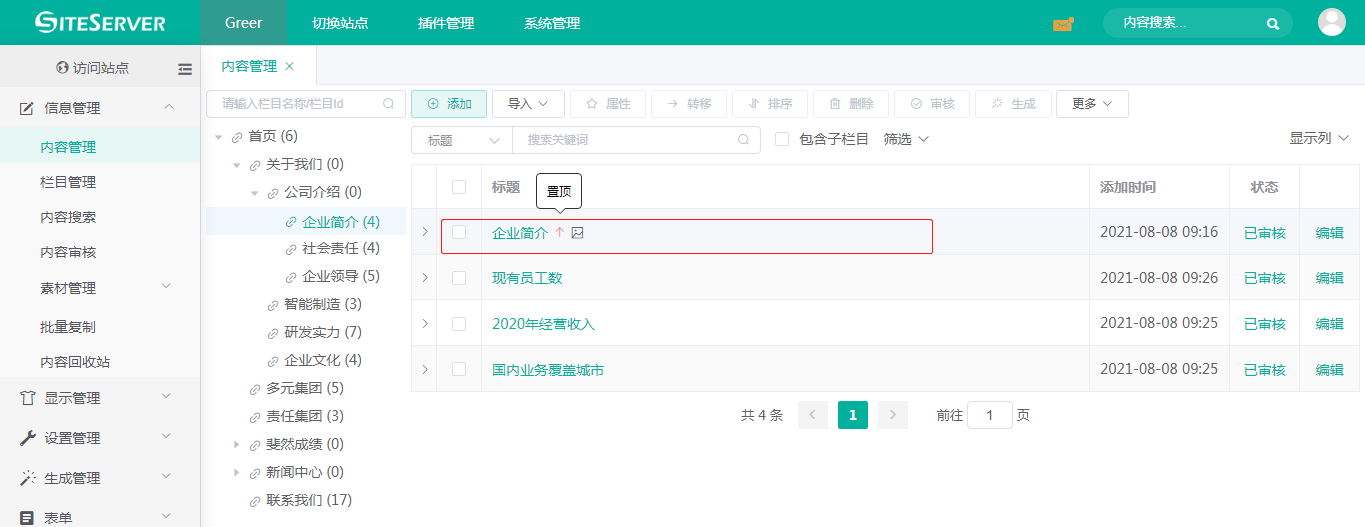Click the page number jump input field

990,415
